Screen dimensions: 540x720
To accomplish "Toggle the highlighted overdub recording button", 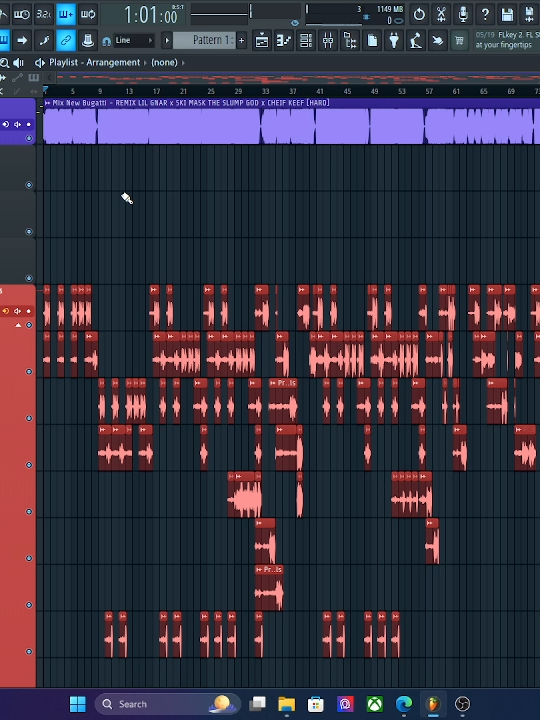I will 66,15.
